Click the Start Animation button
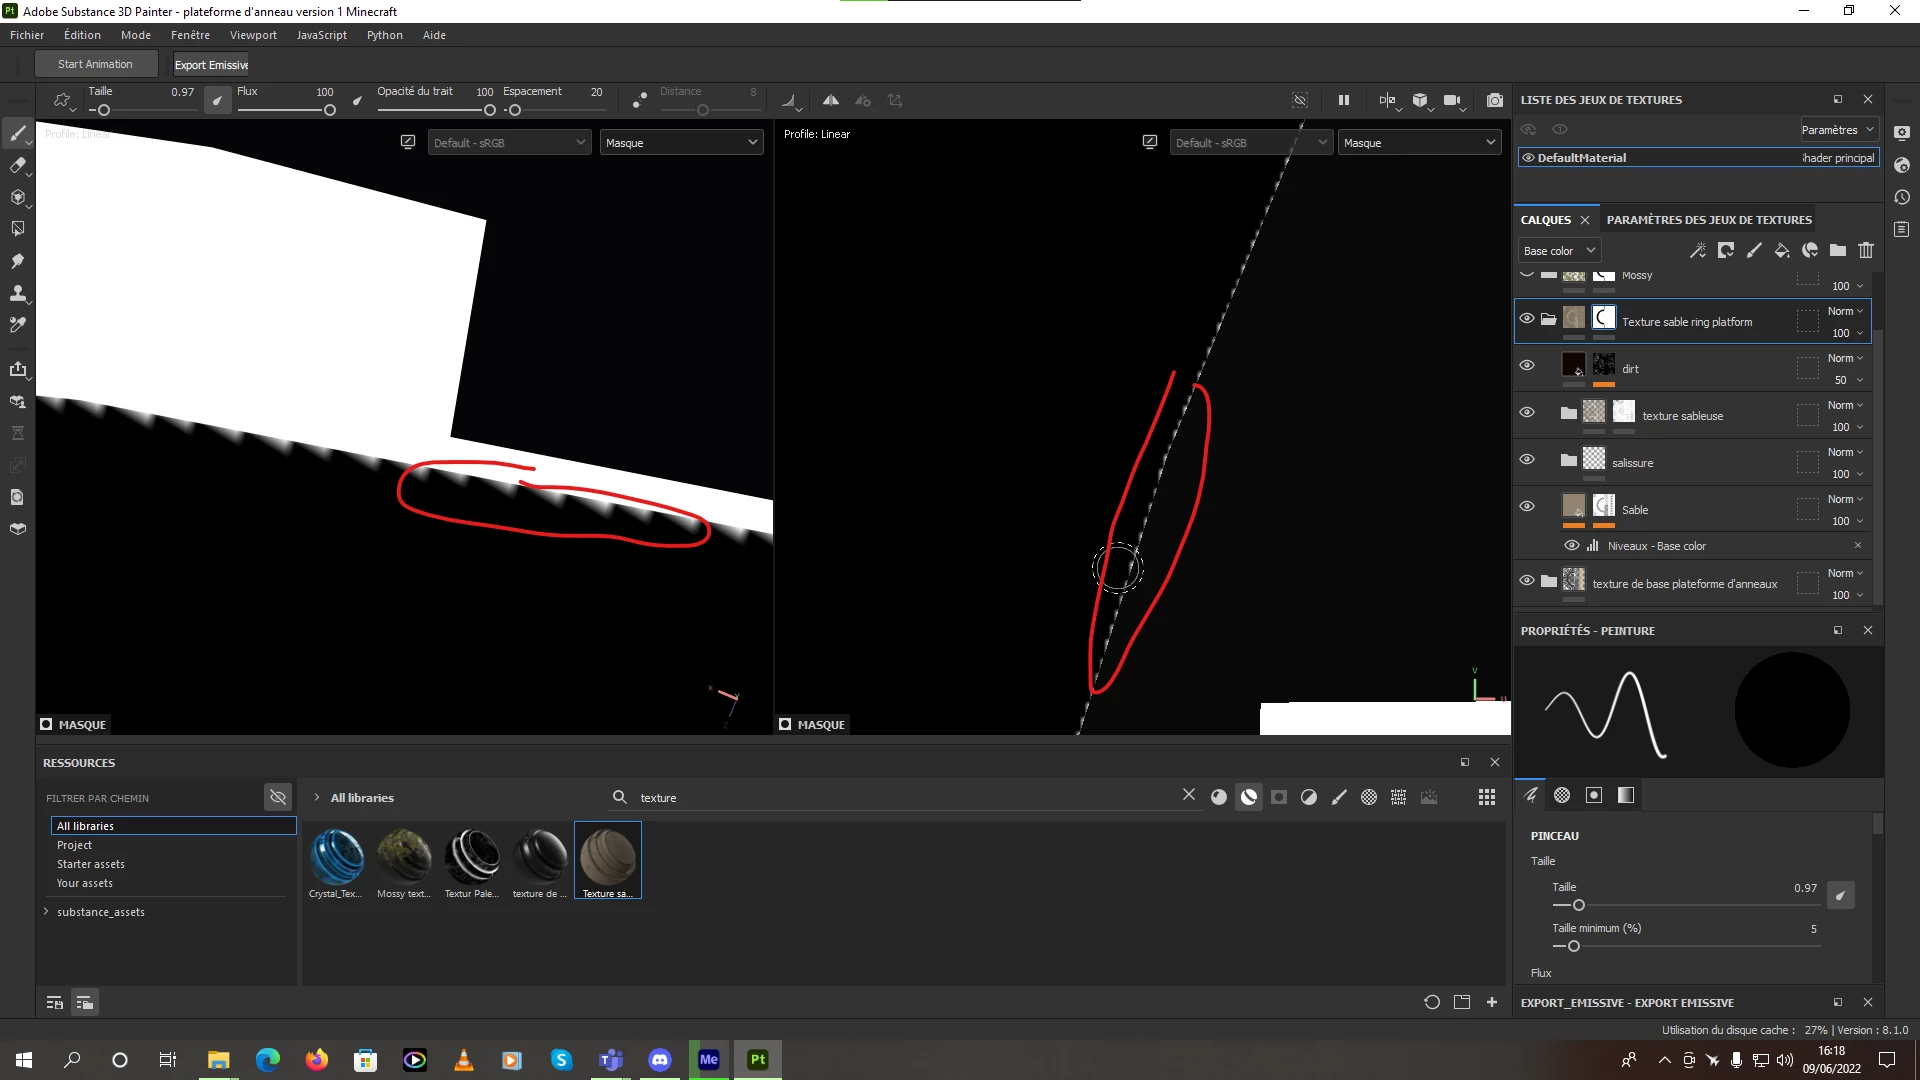1920x1080 pixels. pyautogui.click(x=95, y=64)
